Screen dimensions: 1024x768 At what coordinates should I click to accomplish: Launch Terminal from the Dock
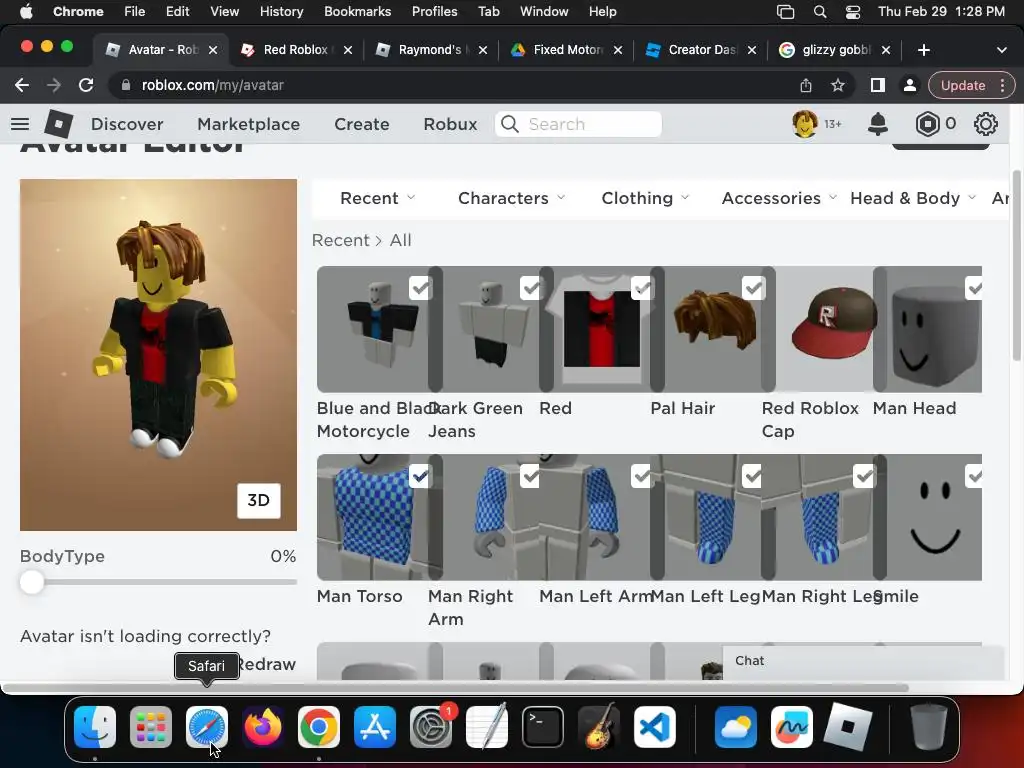coord(543,727)
